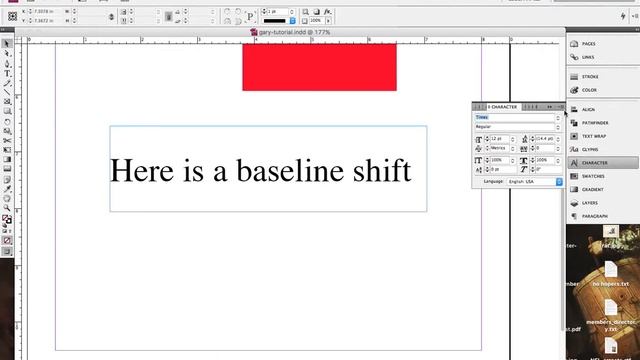Select the Zoom tool in toolbox
Image resolution: width=640 pixels, height=360 pixels.
point(7,208)
